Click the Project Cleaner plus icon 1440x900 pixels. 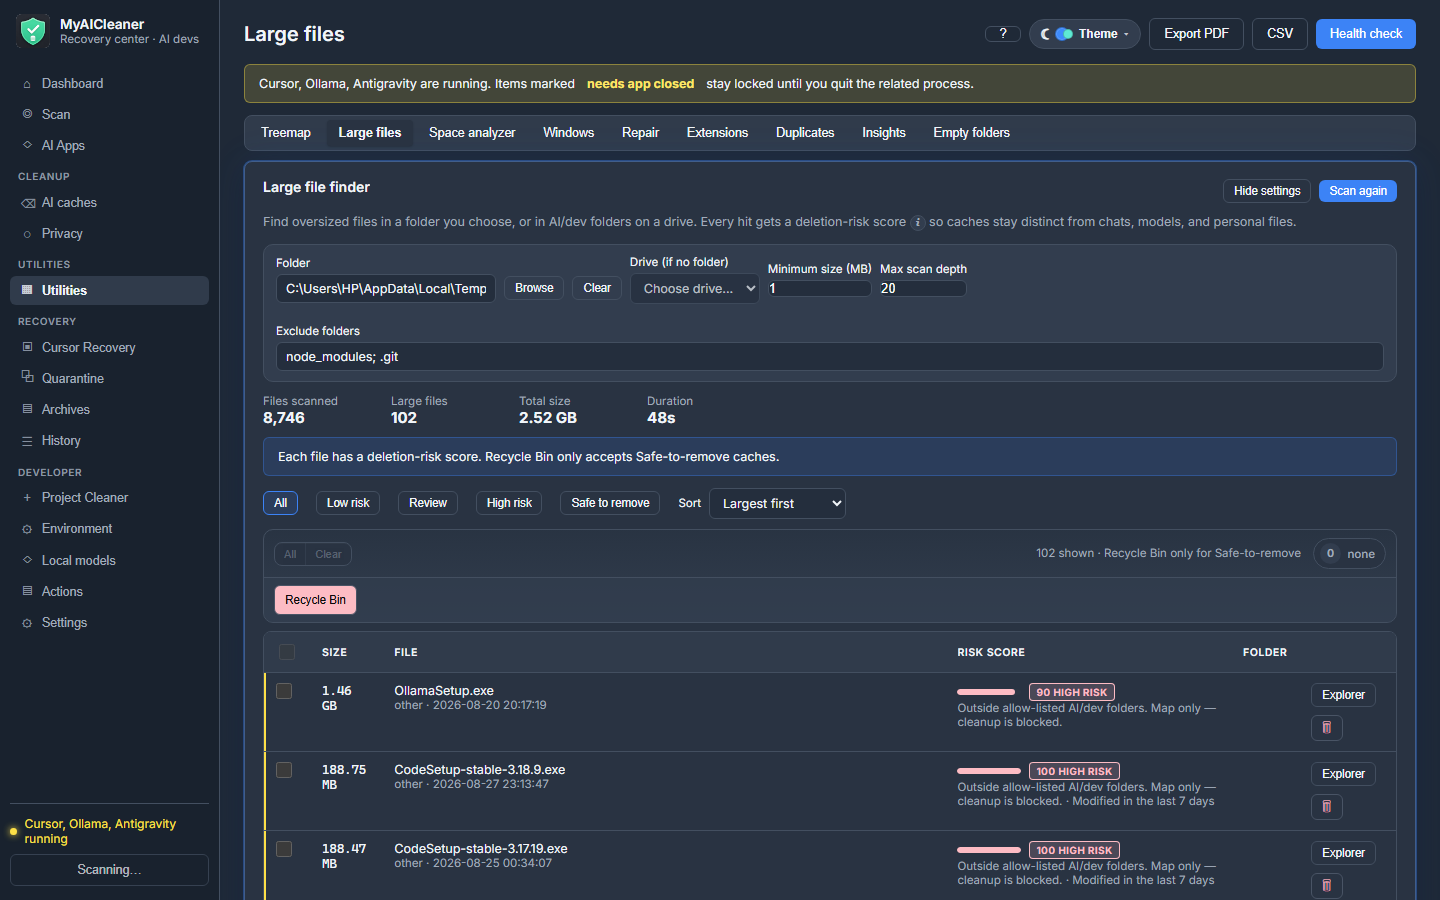click(x=27, y=498)
